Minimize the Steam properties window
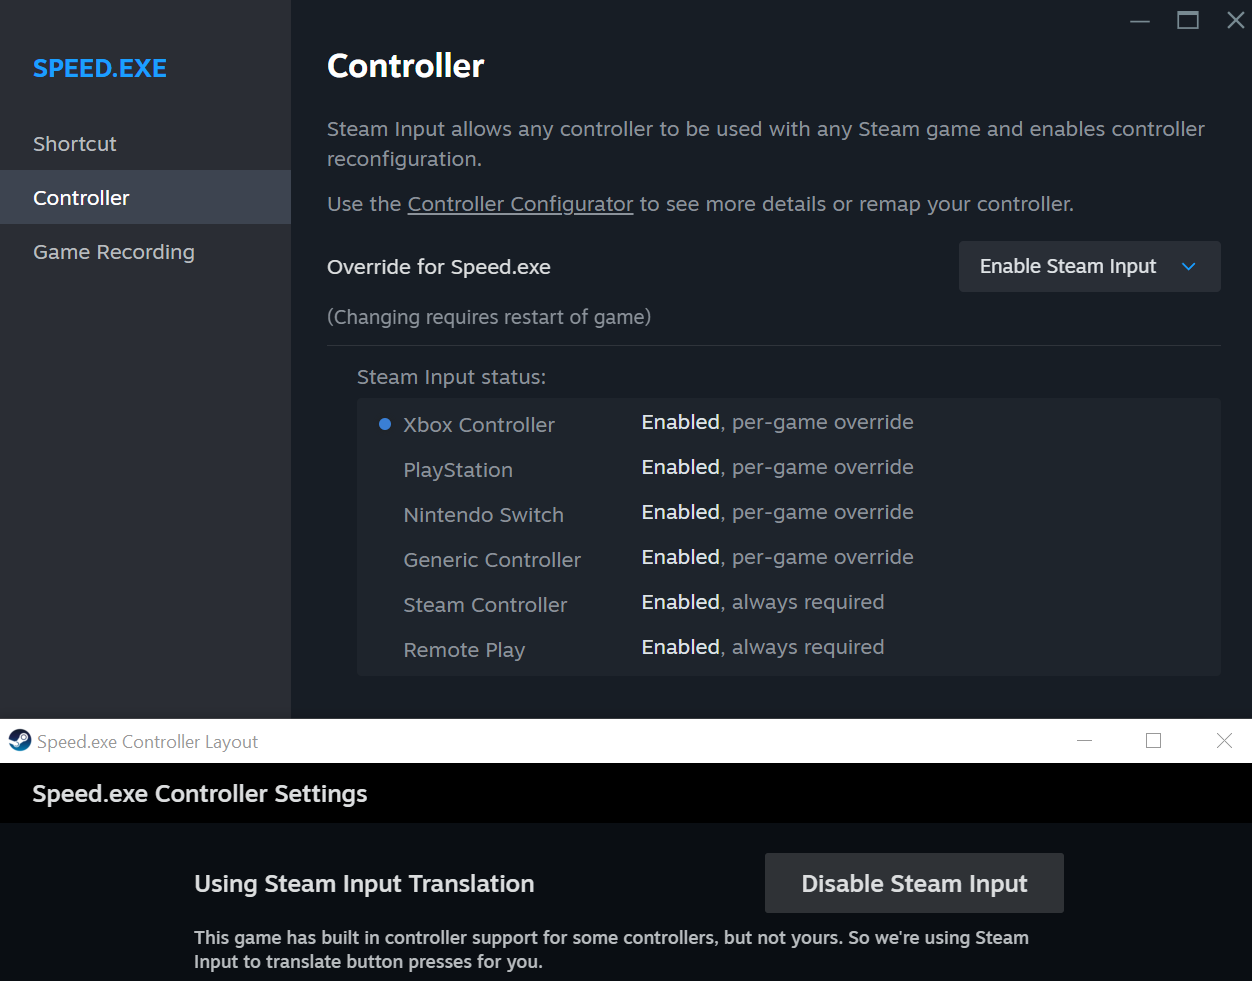The height and width of the screenshot is (981, 1252). [x=1140, y=21]
